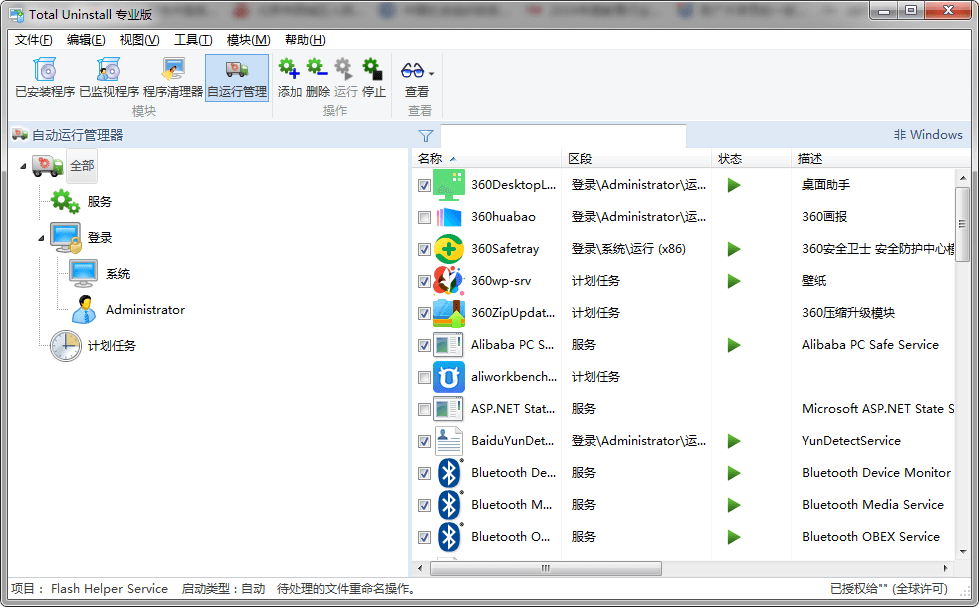Sort by 名称 column header

tap(488, 159)
